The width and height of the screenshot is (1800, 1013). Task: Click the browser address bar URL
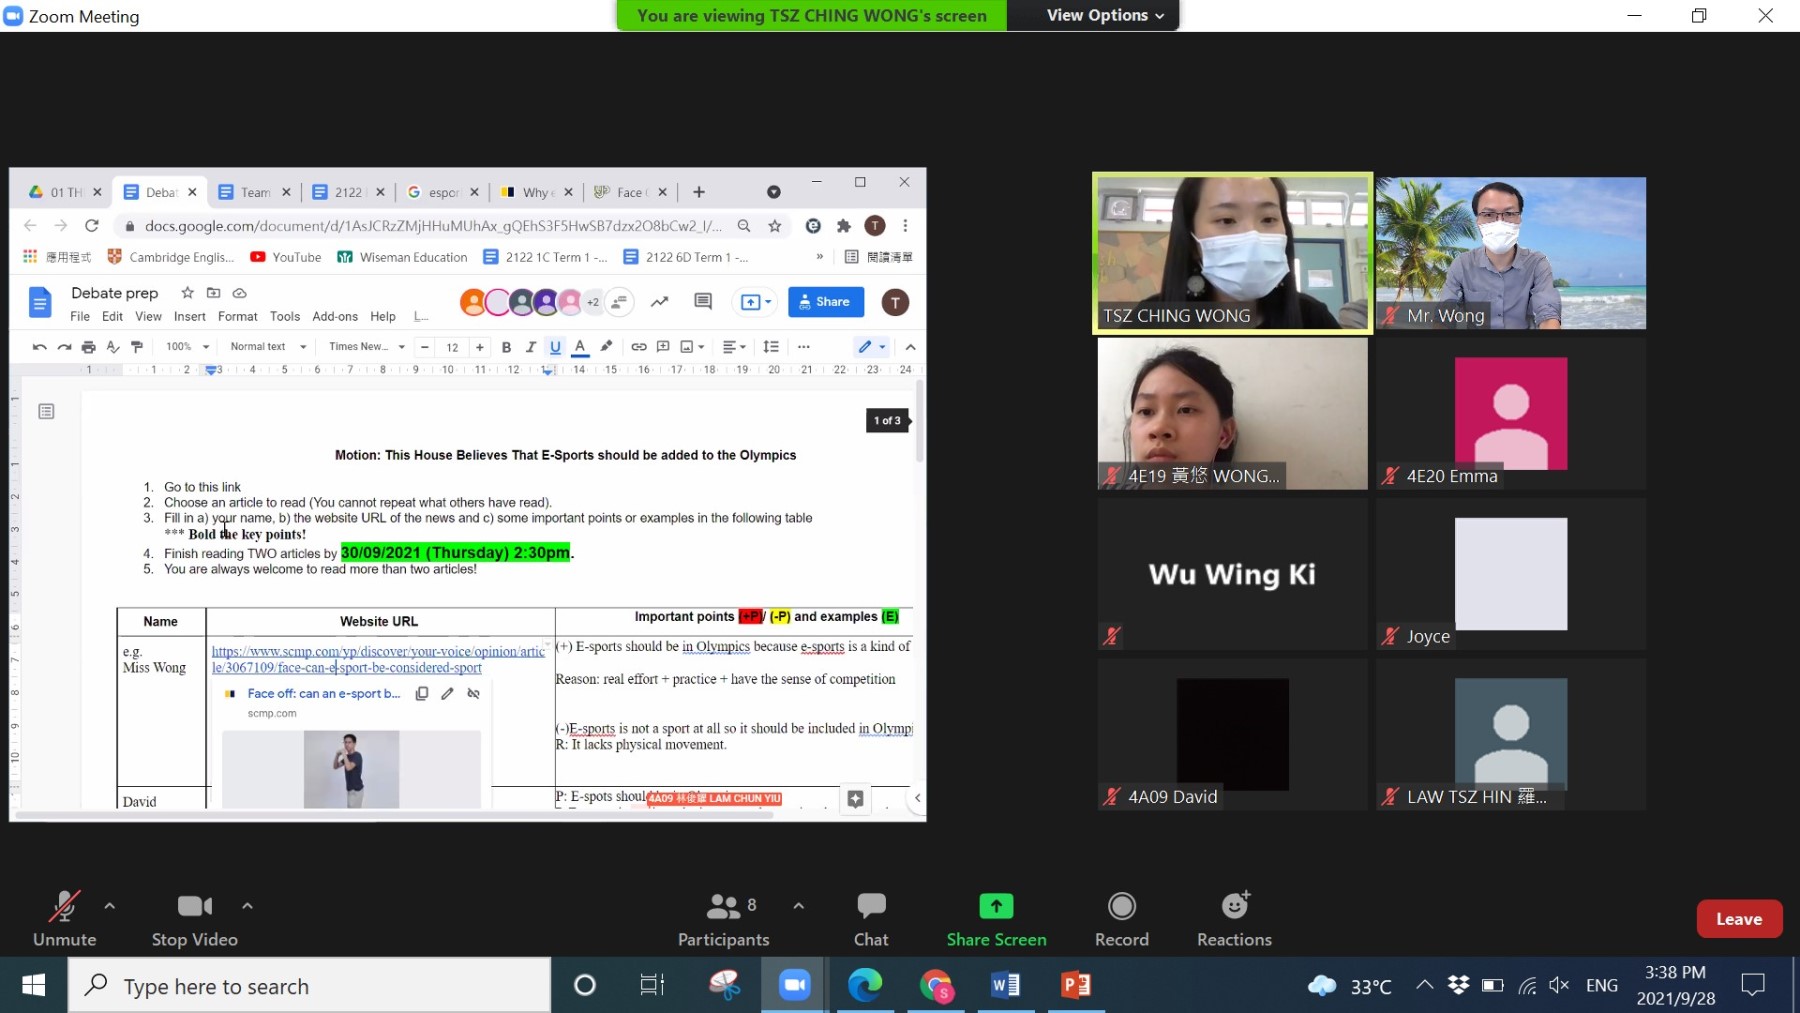(x=432, y=226)
